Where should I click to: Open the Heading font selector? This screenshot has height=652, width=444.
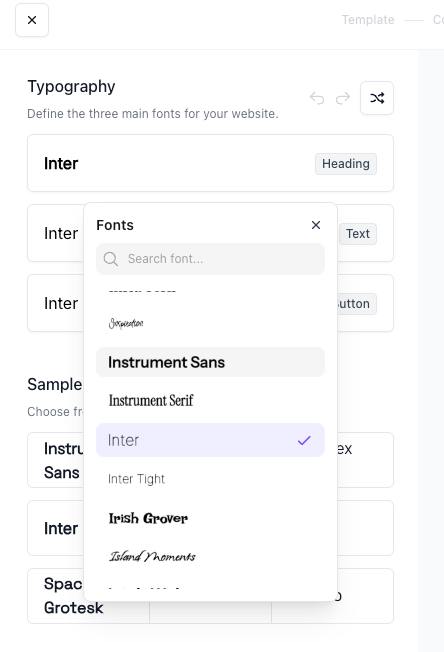[x=210, y=163]
